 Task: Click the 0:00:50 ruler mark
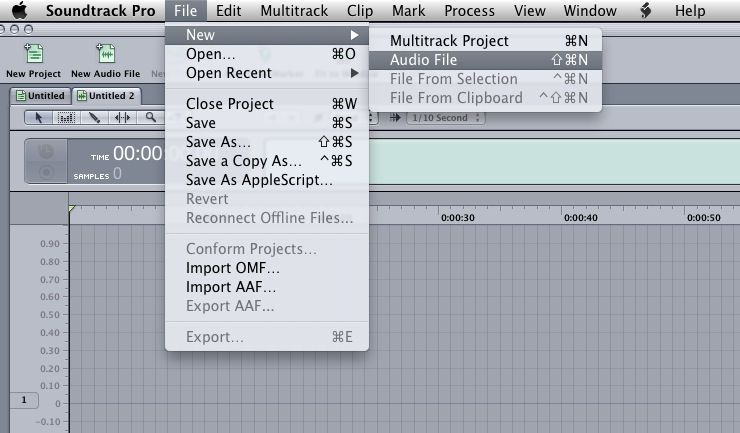(x=703, y=218)
